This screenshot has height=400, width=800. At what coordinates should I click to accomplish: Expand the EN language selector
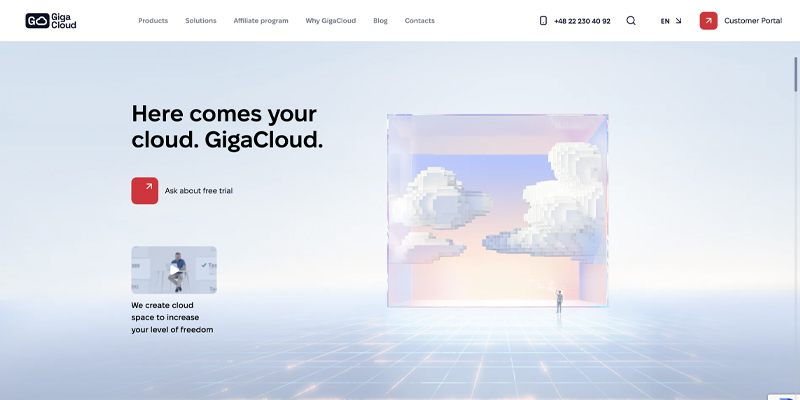click(671, 20)
